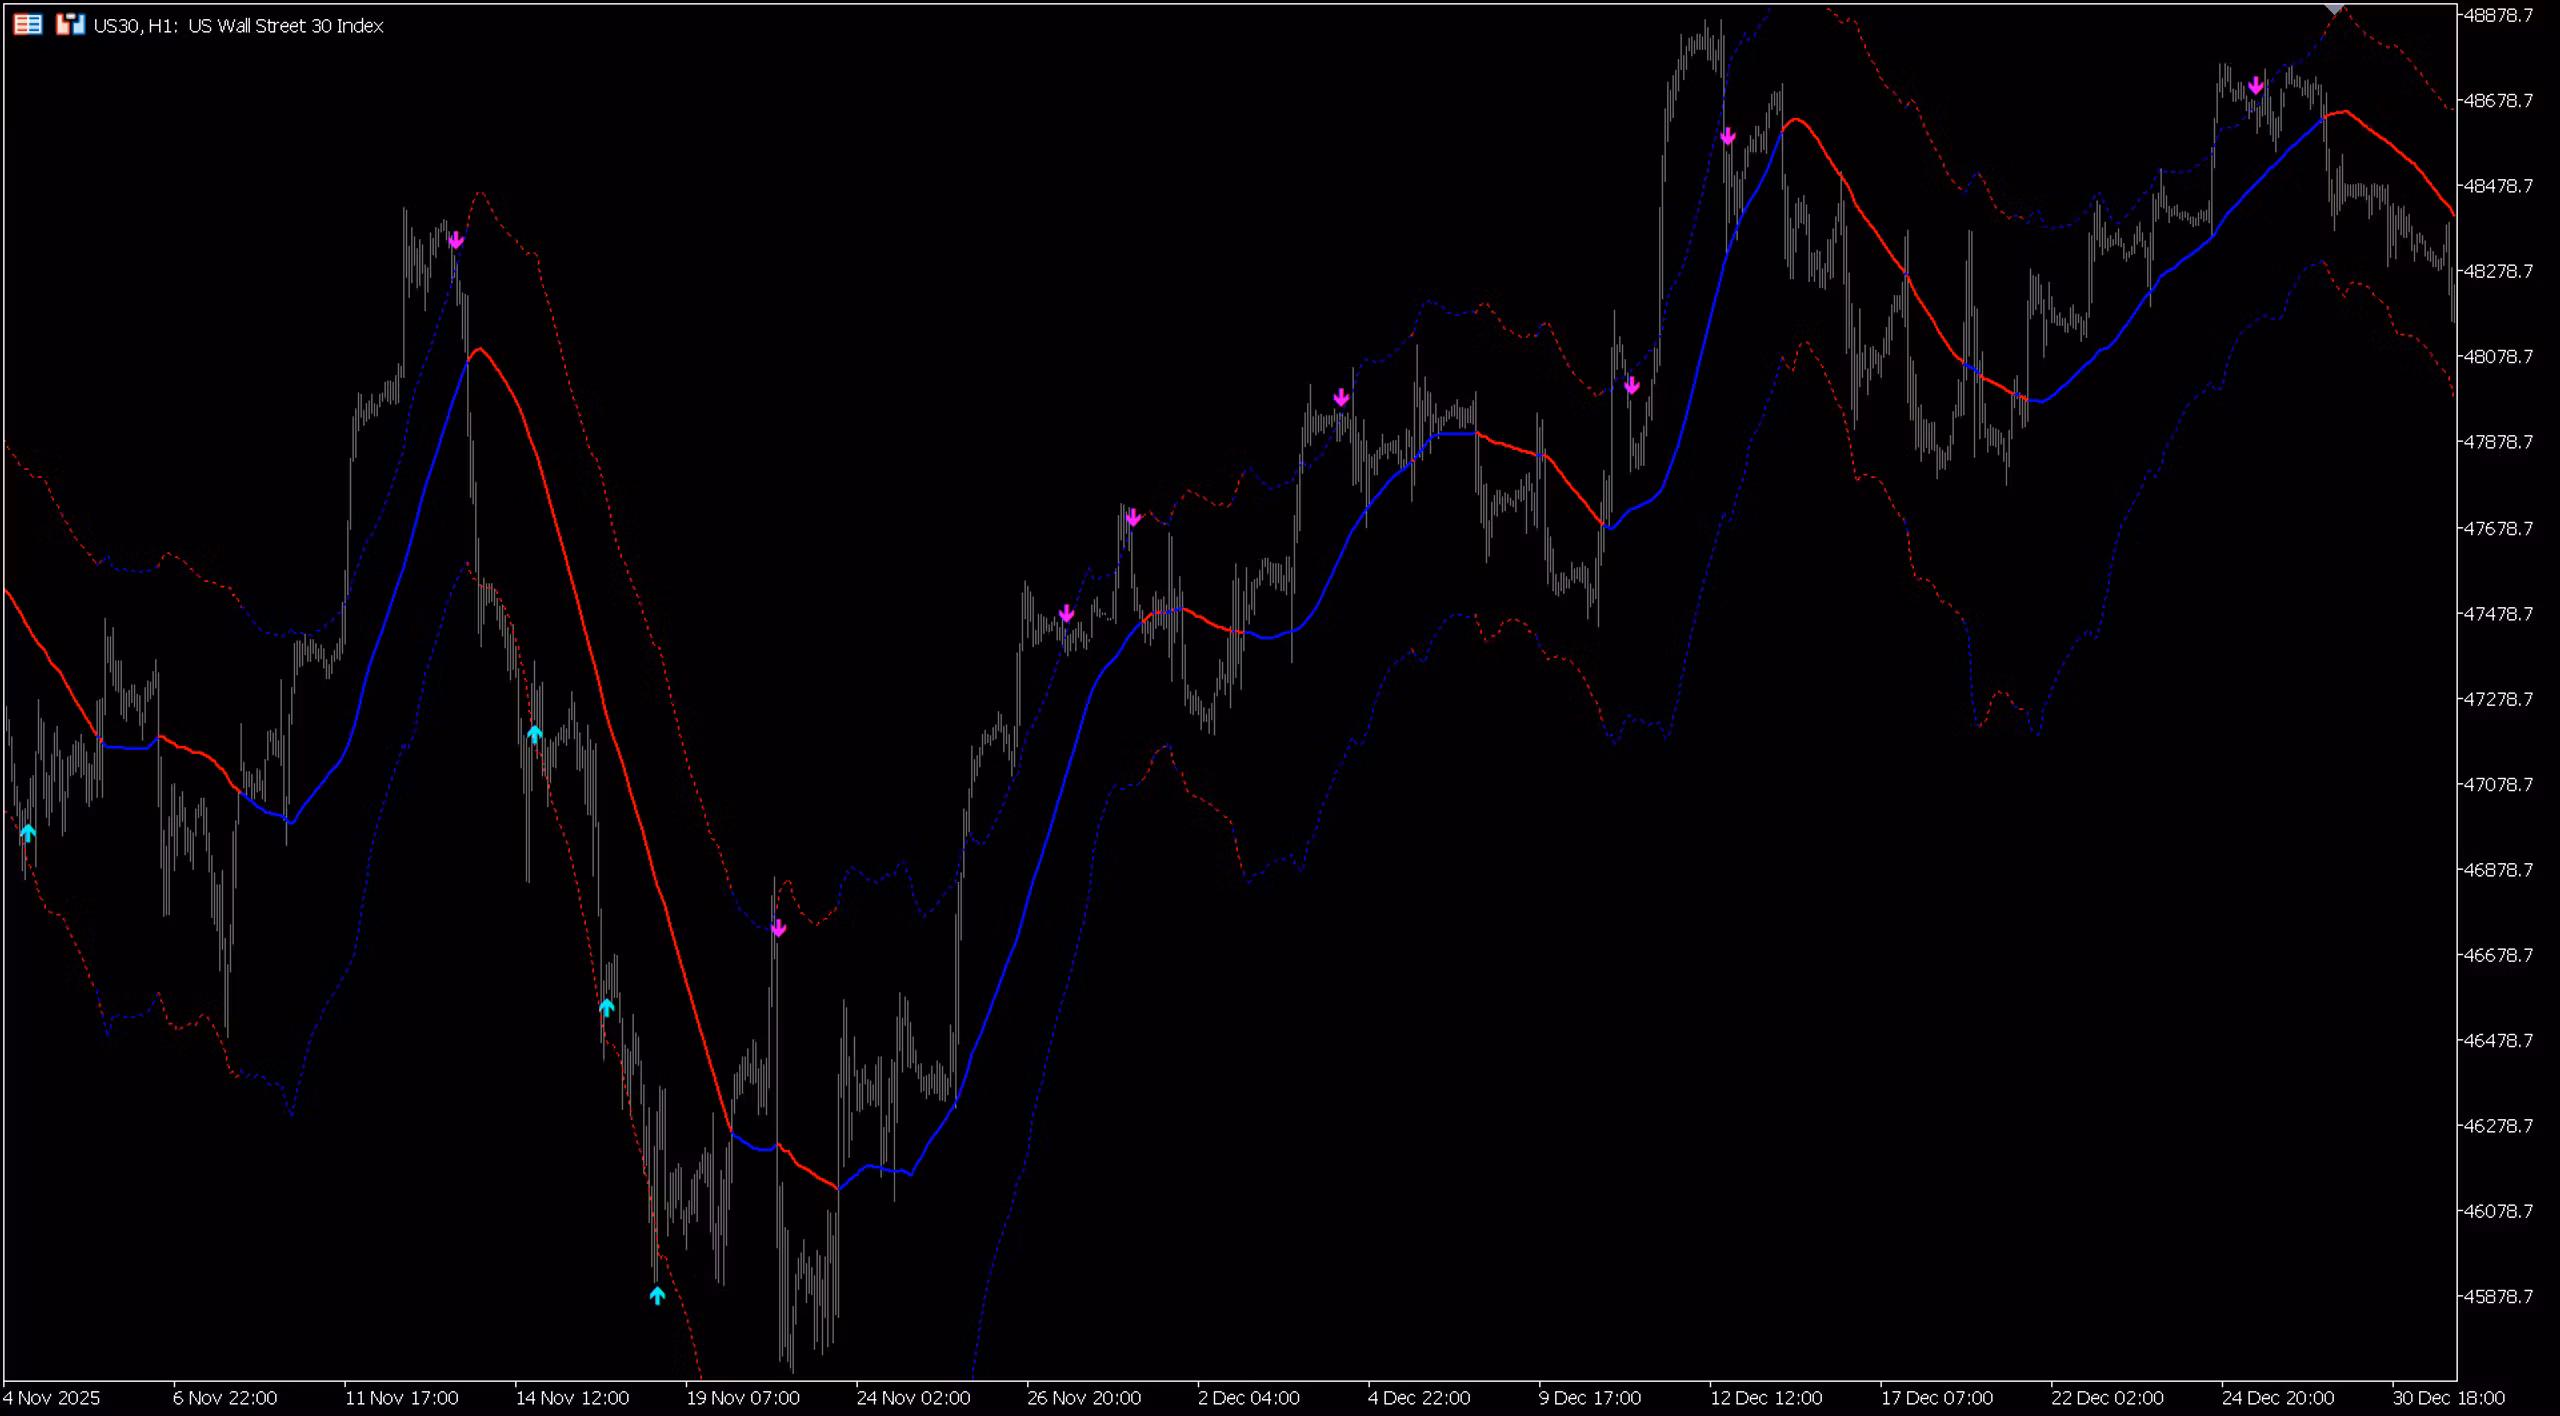The image size is (2560, 1416).
Task: Open the Depth of Market icon
Action: pyautogui.click(x=70, y=25)
